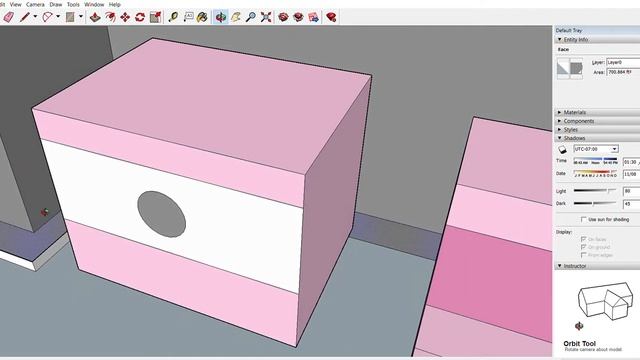
Task: Enable Use sun for shading
Action: coord(584,220)
